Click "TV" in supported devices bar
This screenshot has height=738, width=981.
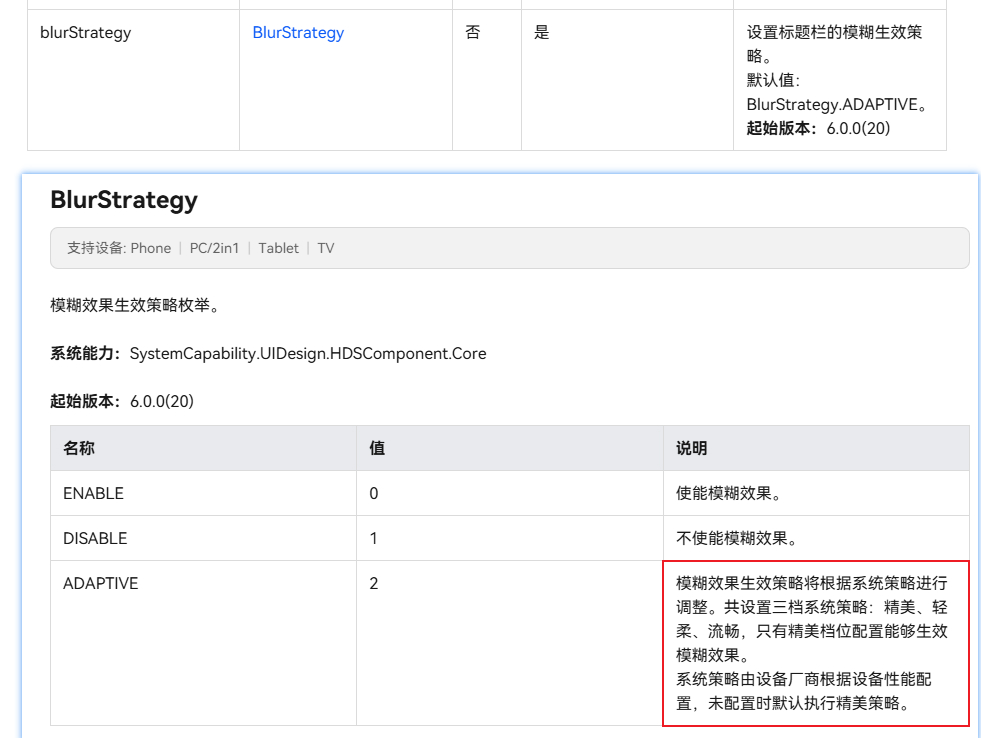click(x=326, y=248)
